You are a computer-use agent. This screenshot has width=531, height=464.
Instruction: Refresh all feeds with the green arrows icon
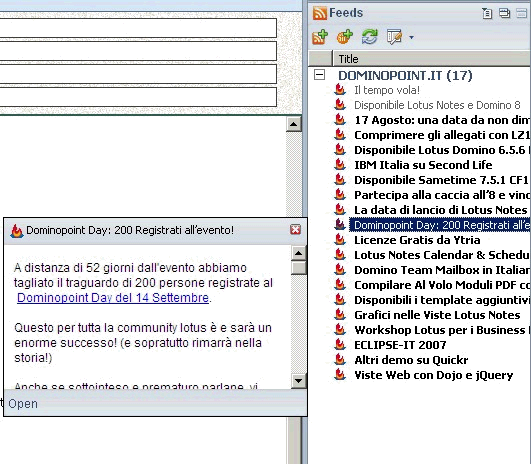click(x=369, y=37)
